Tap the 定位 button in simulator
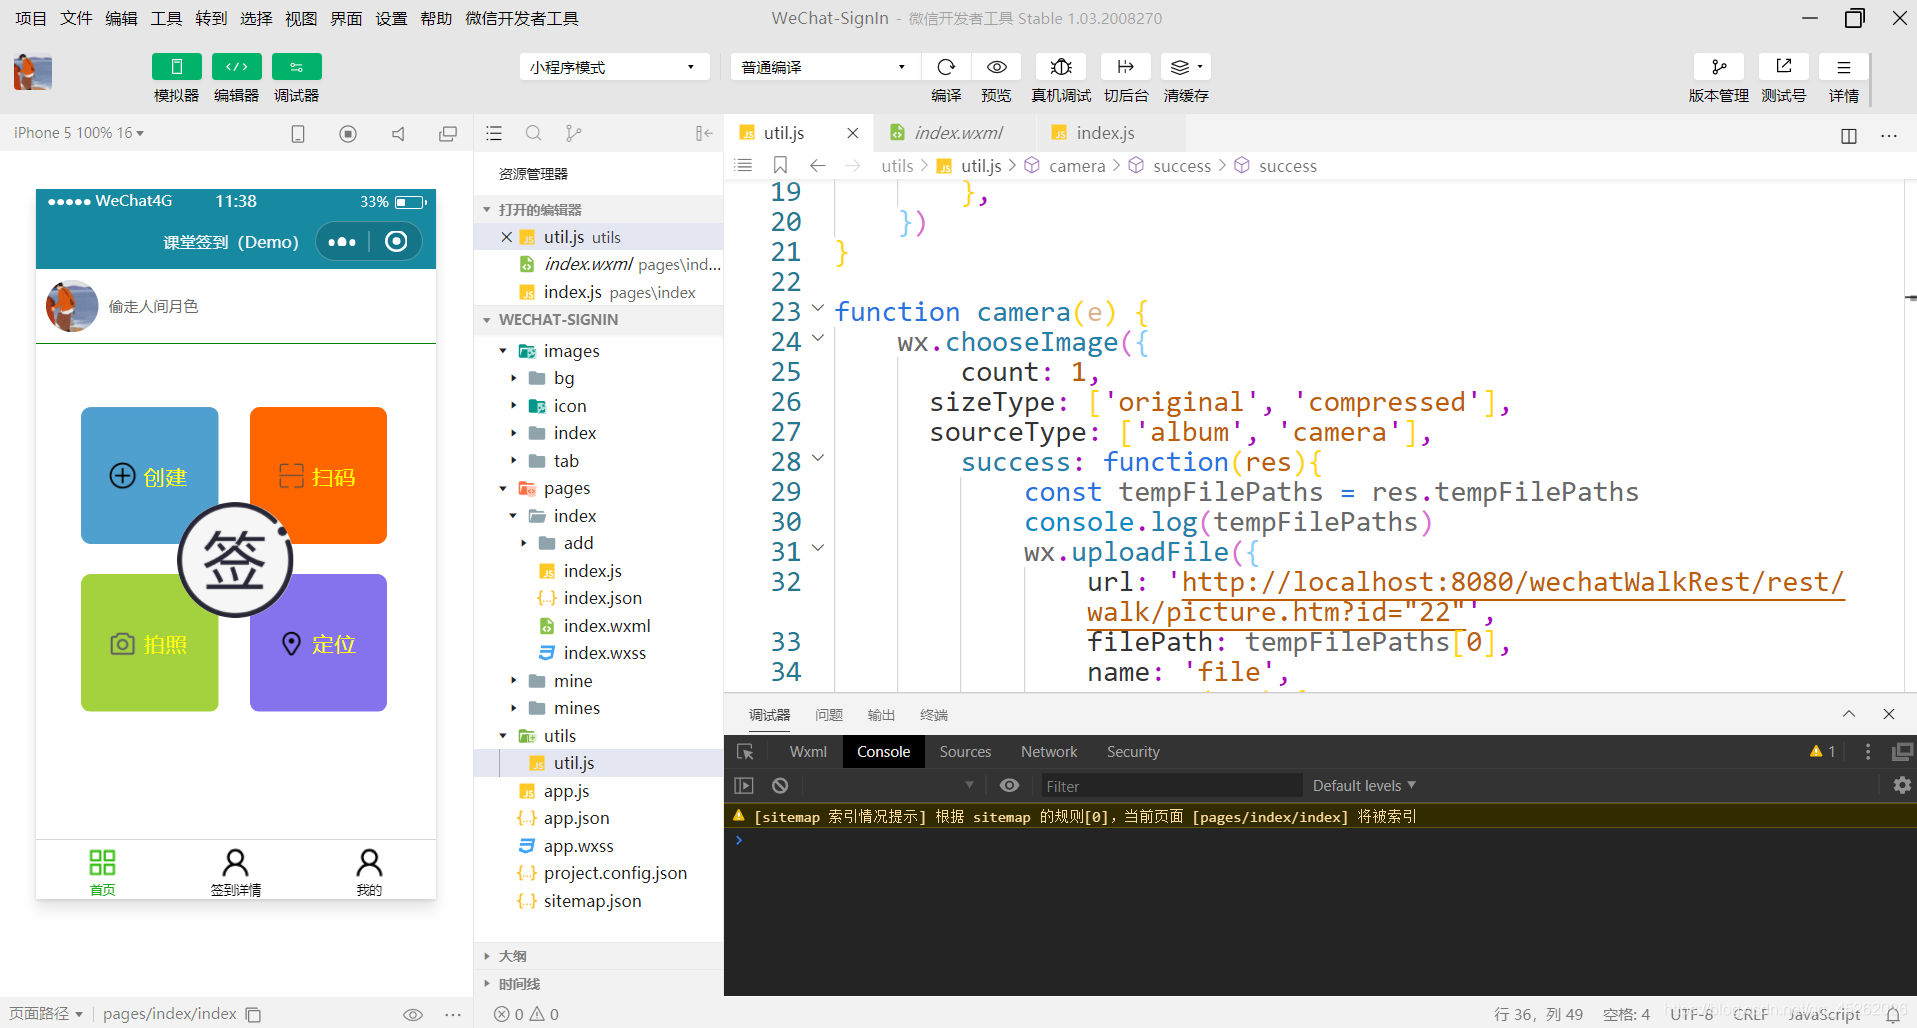 tap(318, 644)
